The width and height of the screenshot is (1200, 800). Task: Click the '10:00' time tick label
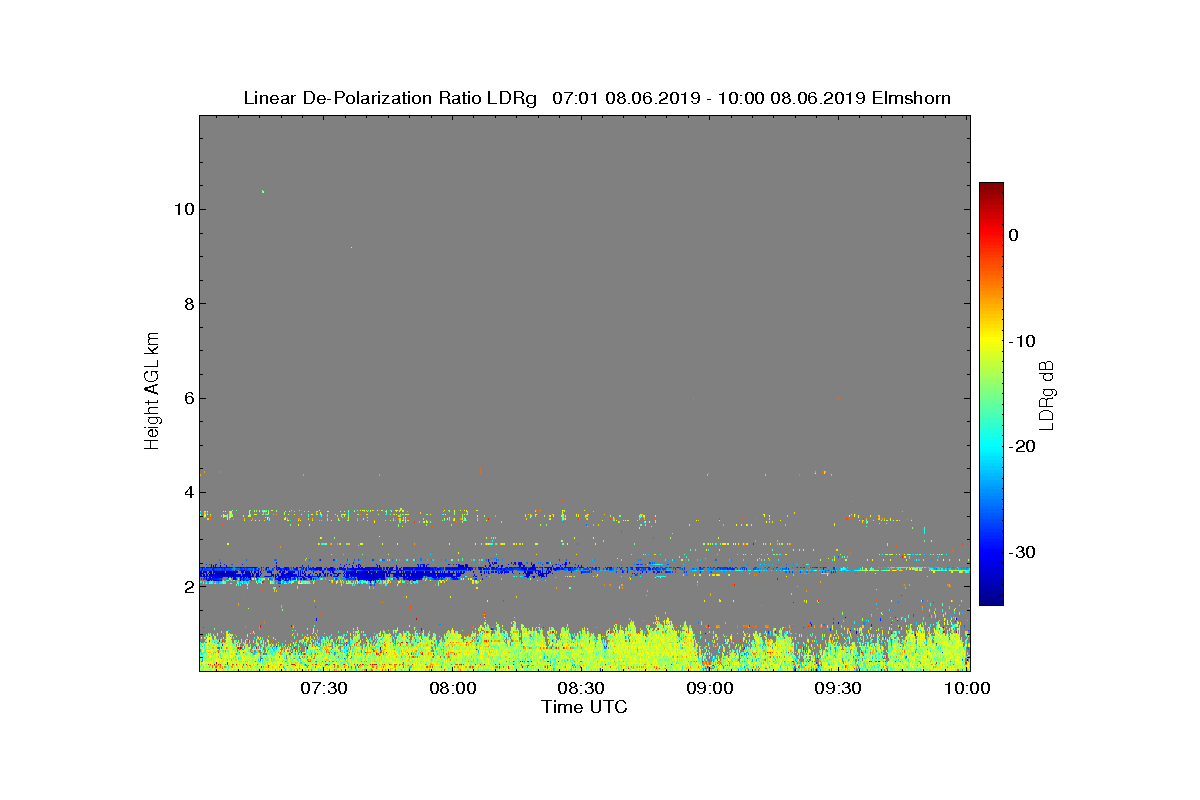(967, 688)
